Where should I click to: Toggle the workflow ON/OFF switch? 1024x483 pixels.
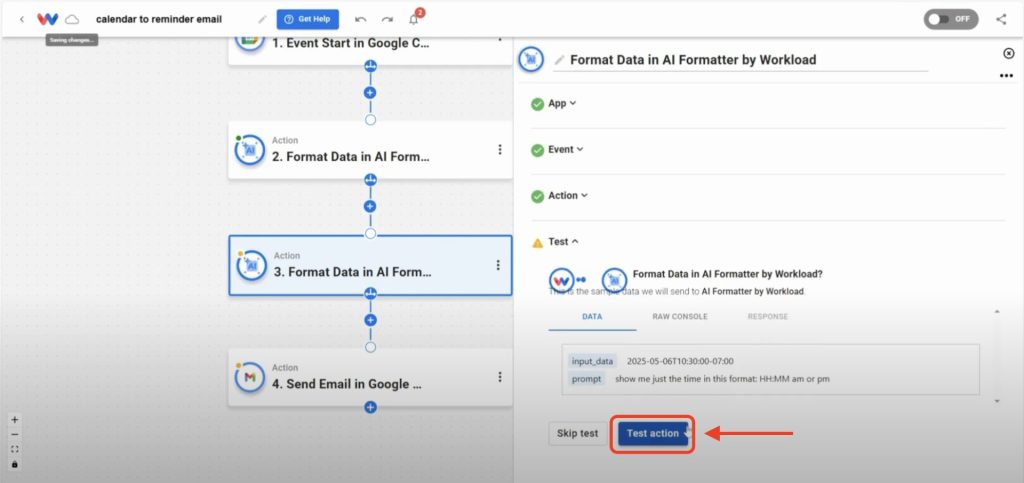pyautogui.click(x=951, y=19)
